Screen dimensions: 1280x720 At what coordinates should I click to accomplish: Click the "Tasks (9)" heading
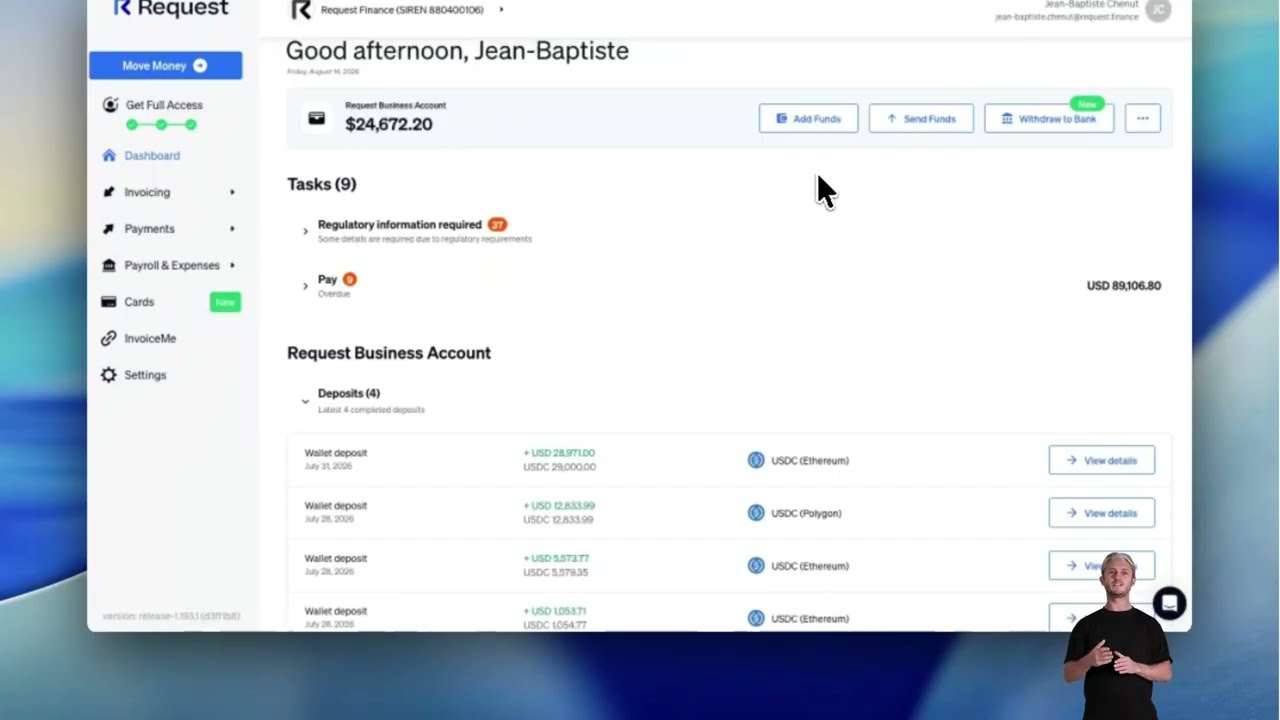(322, 184)
